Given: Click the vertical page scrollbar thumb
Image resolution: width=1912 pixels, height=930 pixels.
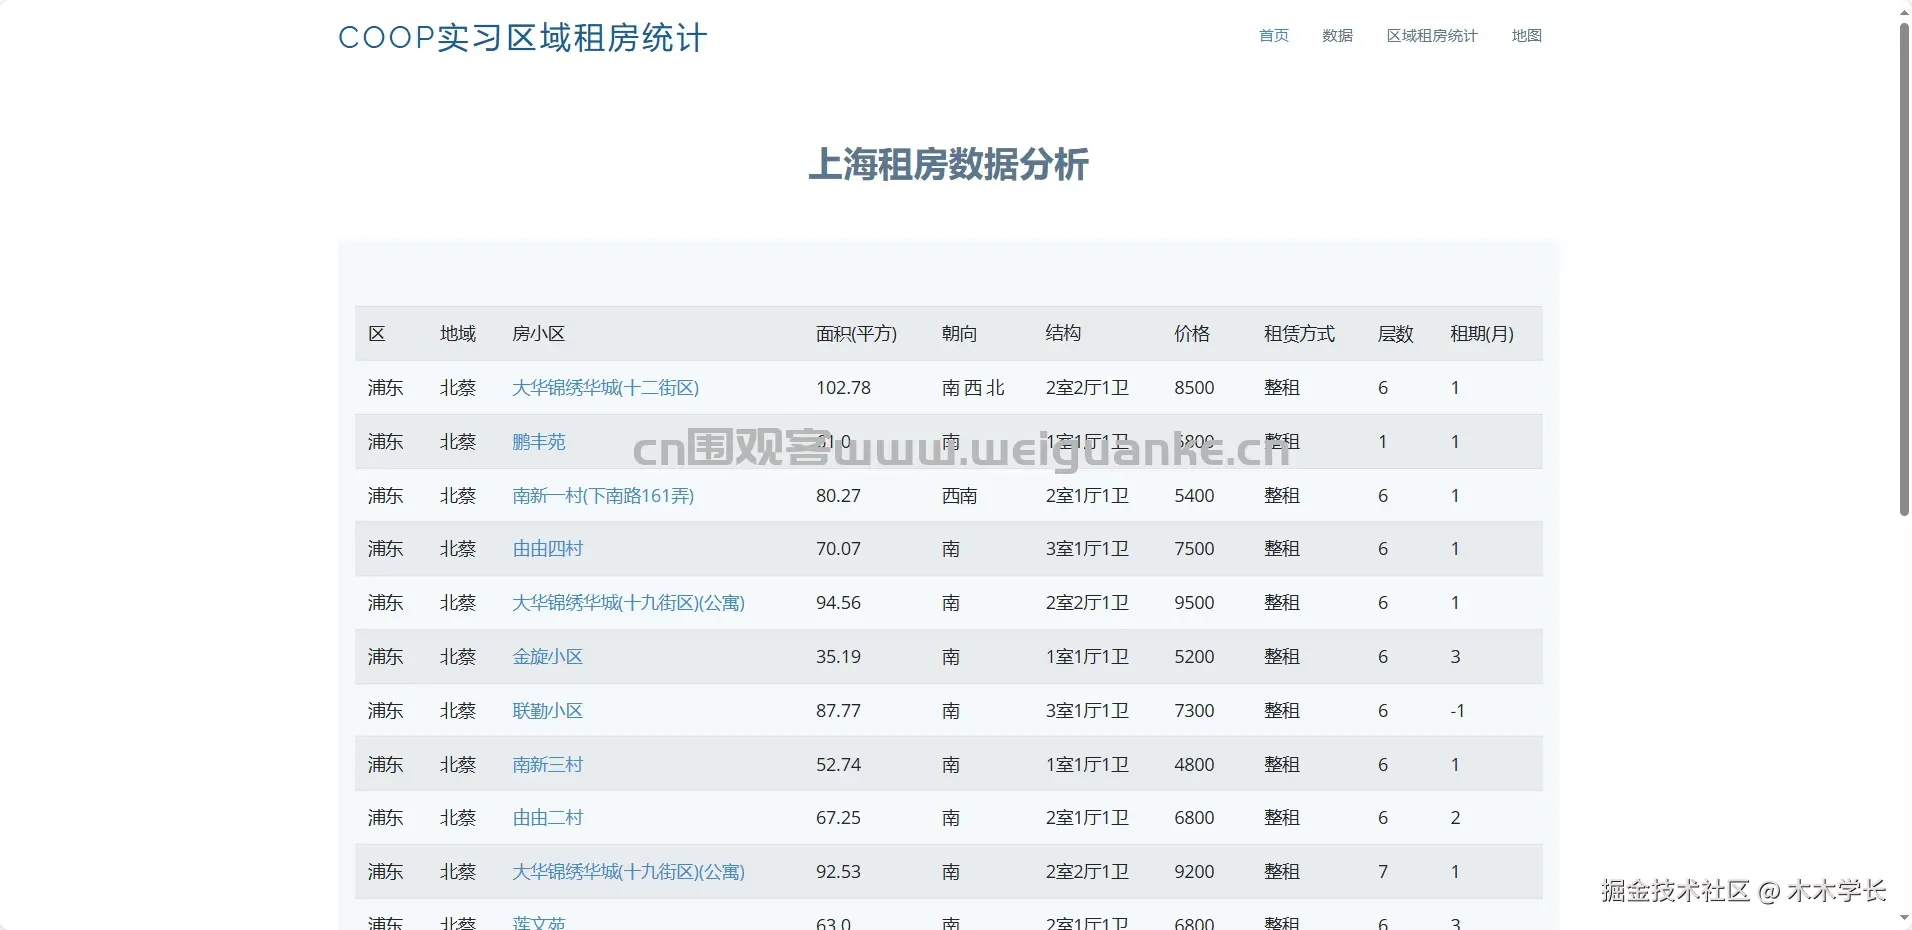Looking at the screenshot, I should coord(1904,268).
